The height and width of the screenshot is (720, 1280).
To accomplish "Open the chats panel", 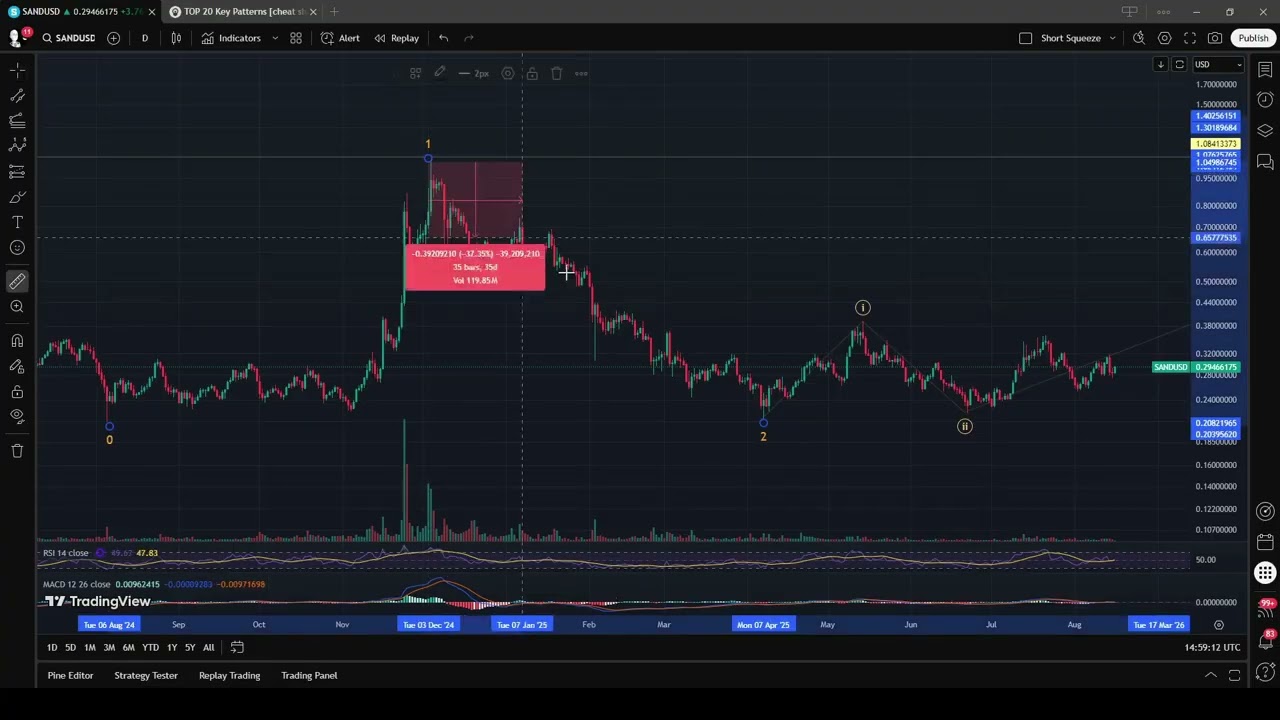I will click(1265, 161).
